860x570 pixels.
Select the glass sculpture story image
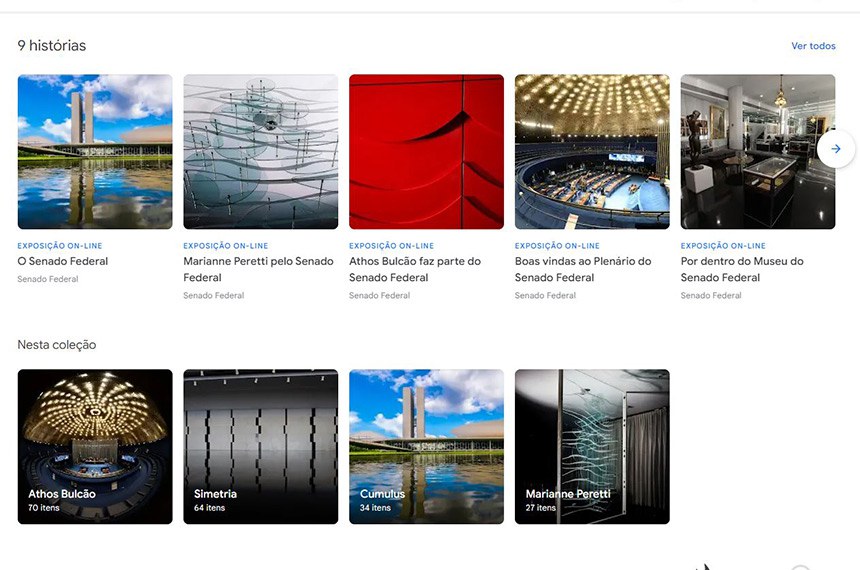click(260, 152)
